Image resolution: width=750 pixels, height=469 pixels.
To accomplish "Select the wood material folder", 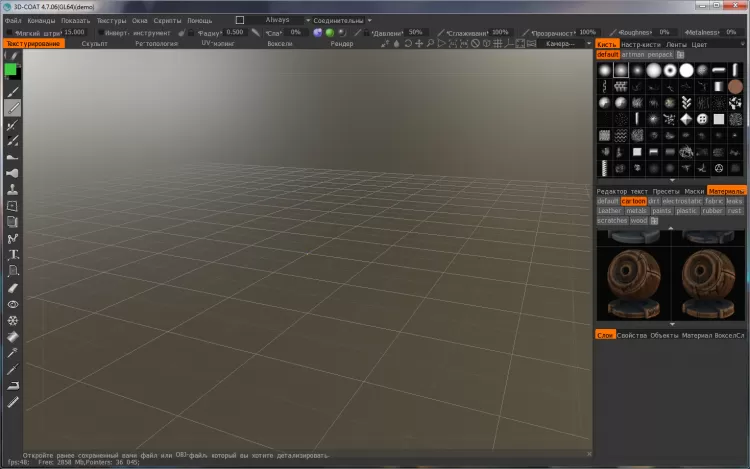I will [639, 220].
